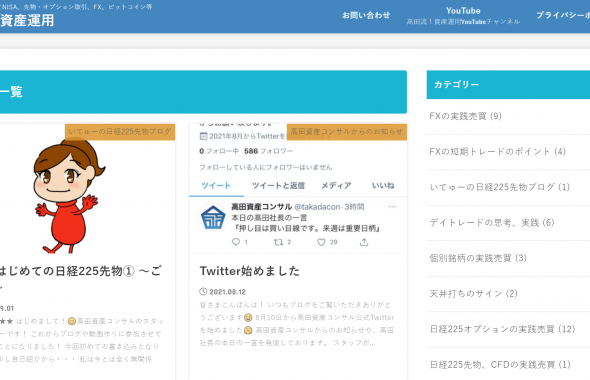The height and width of the screenshot is (380, 590).
Task: Click the 0 フォロー中 count
Action: click(219, 151)
